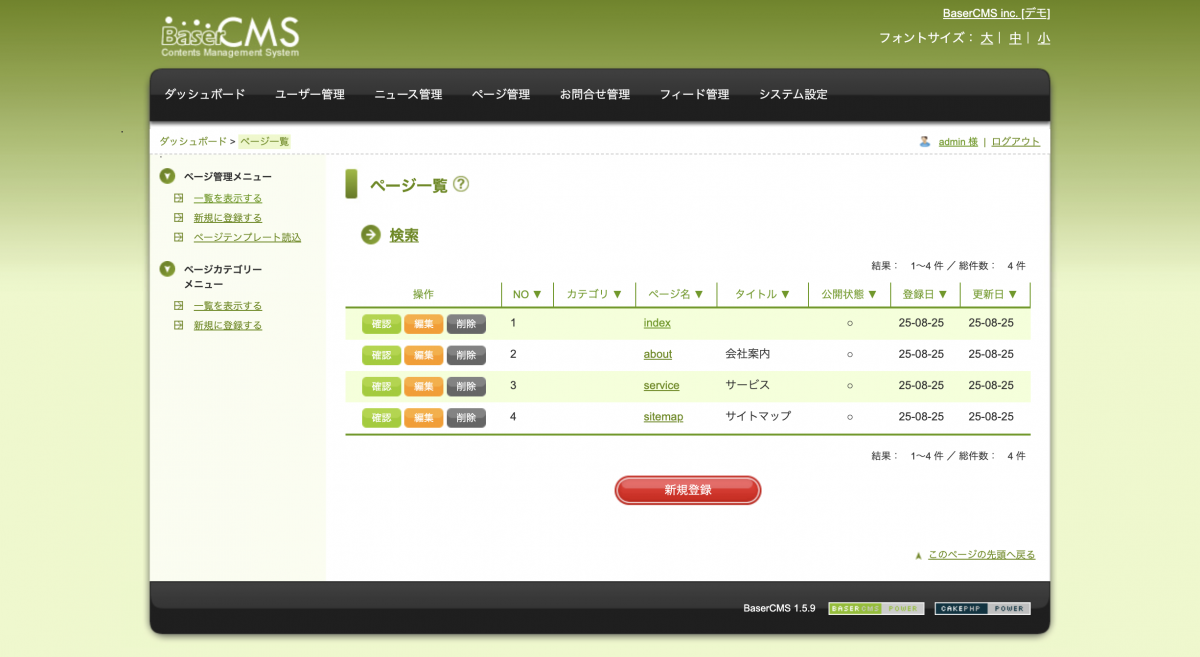This screenshot has width=1200, height=657.
Task: Expand the 検索 search panel
Action: point(404,236)
